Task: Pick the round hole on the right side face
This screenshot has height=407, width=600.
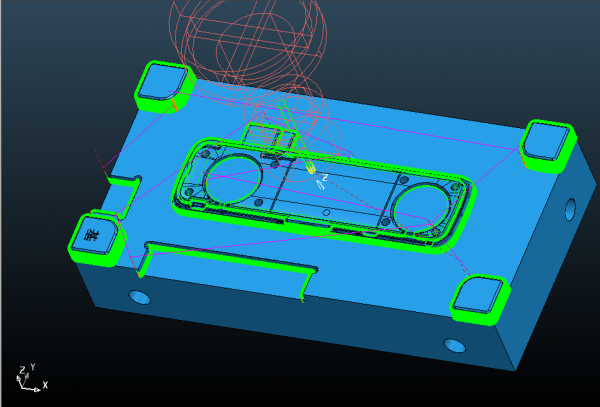Action: click(570, 210)
